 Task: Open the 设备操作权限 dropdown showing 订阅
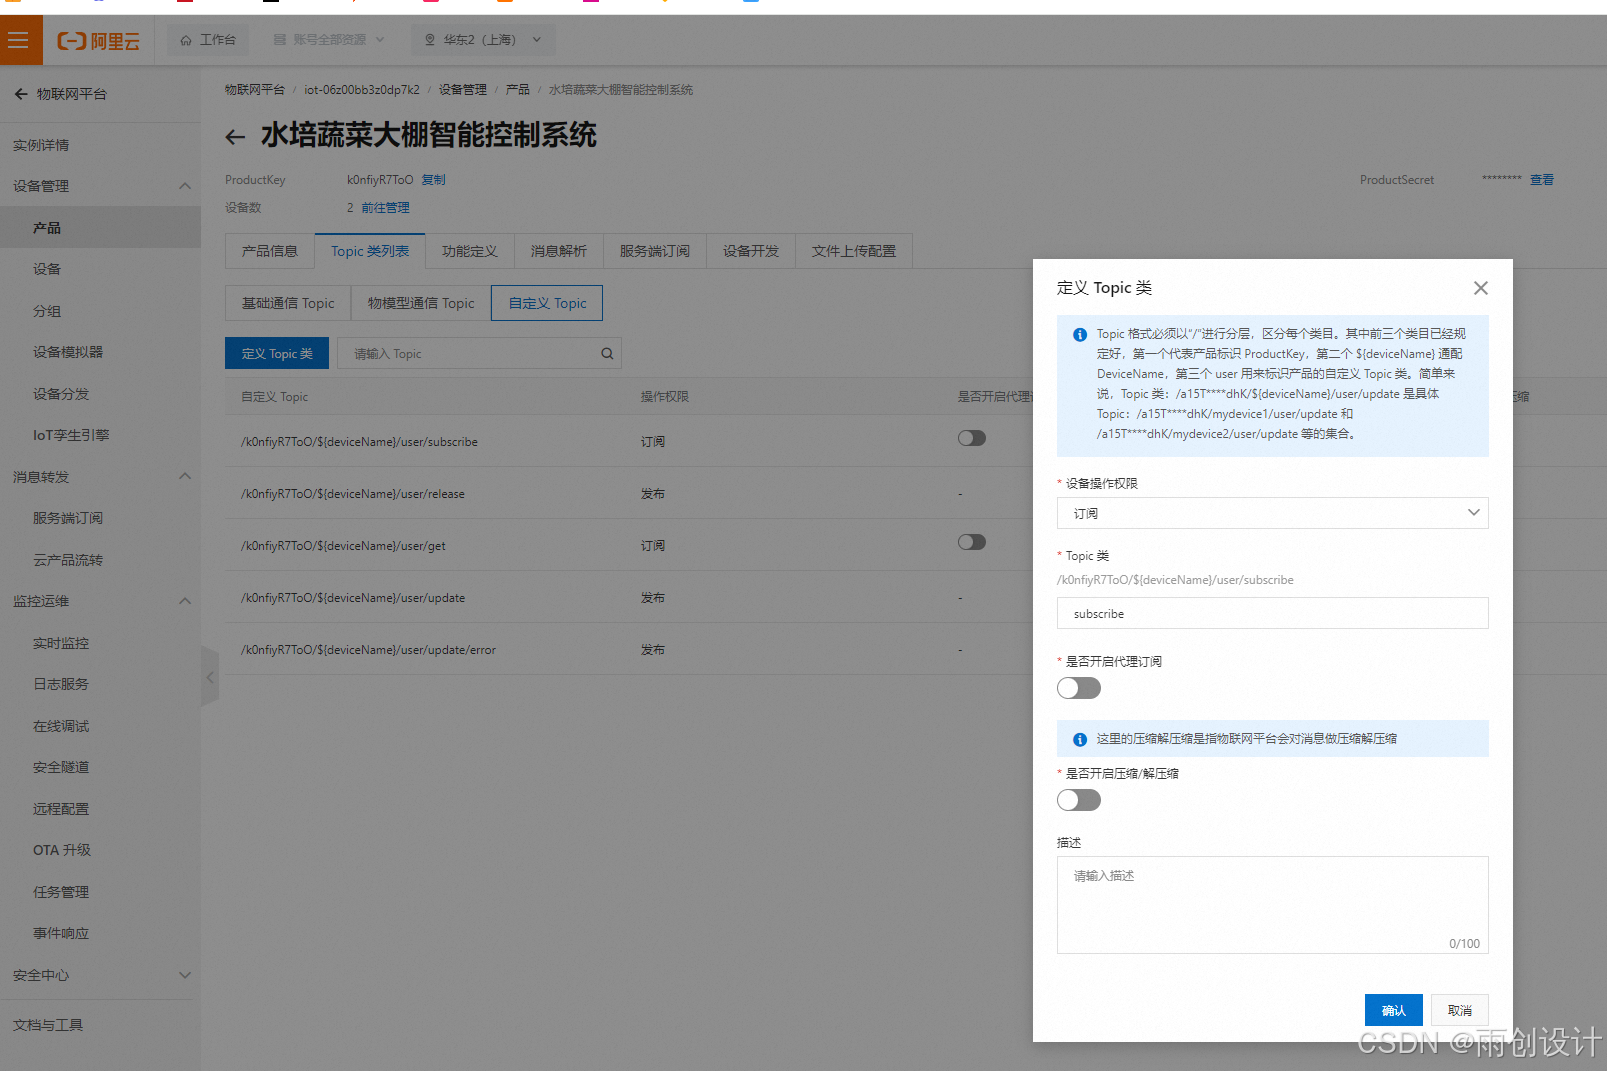click(1272, 513)
